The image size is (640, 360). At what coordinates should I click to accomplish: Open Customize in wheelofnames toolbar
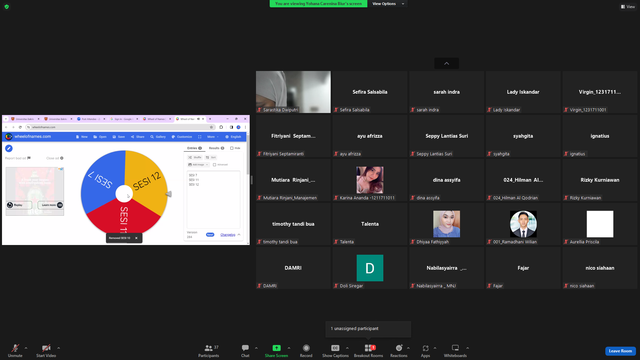point(182,137)
